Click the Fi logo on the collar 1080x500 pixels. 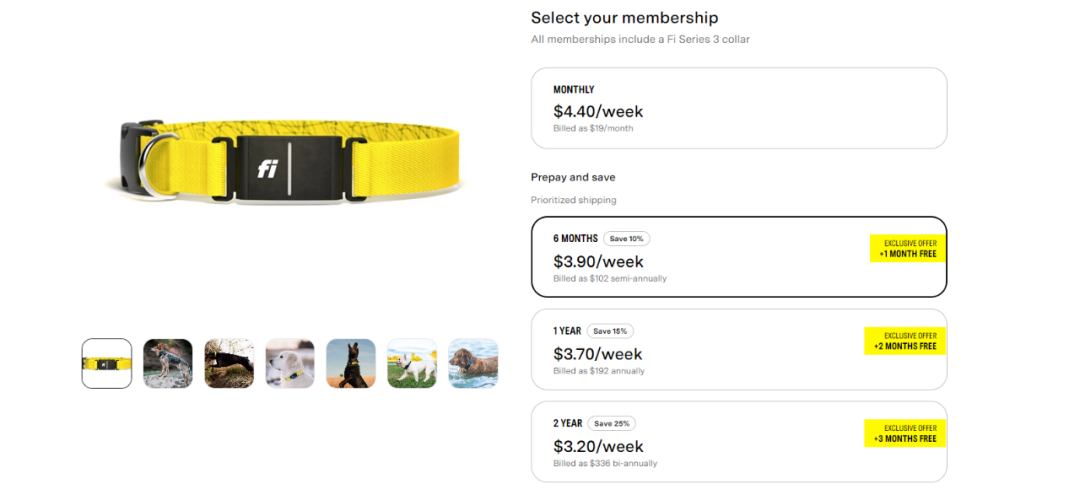(x=267, y=169)
